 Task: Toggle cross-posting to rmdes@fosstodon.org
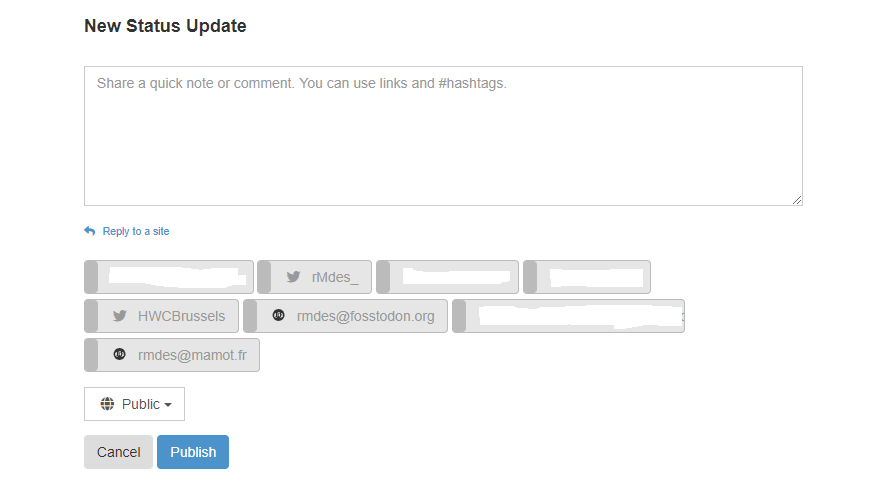click(345, 316)
